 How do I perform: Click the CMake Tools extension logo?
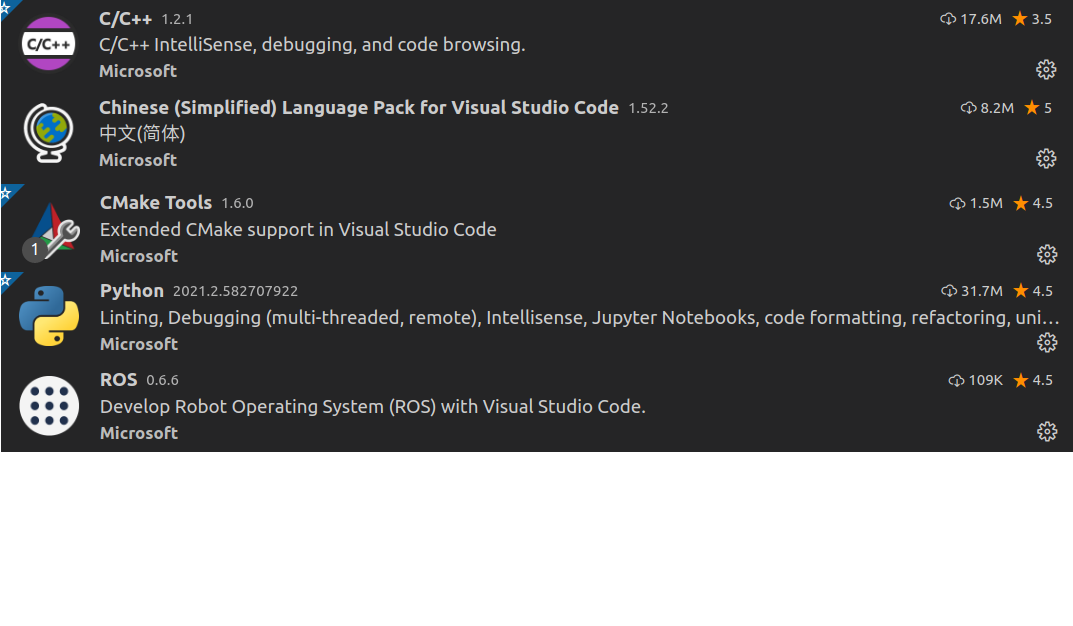click(x=51, y=231)
